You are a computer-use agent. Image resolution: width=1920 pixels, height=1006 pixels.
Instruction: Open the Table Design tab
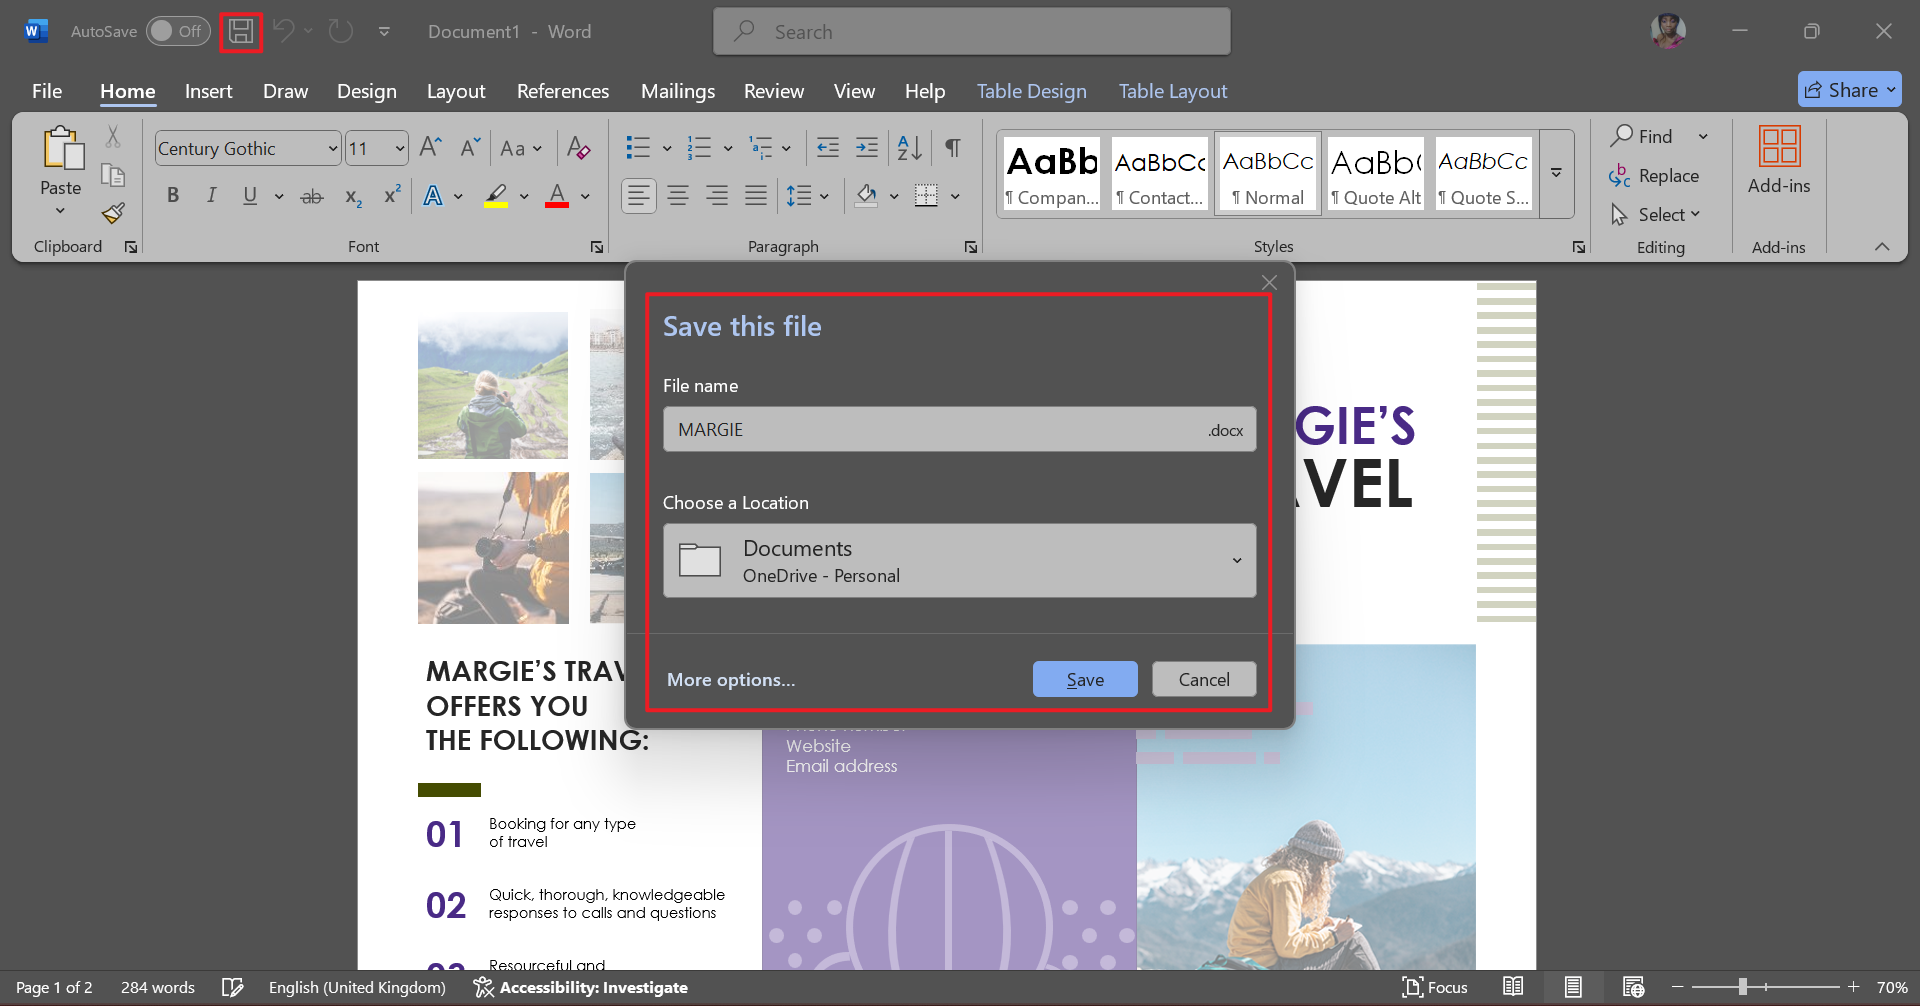1031,91
